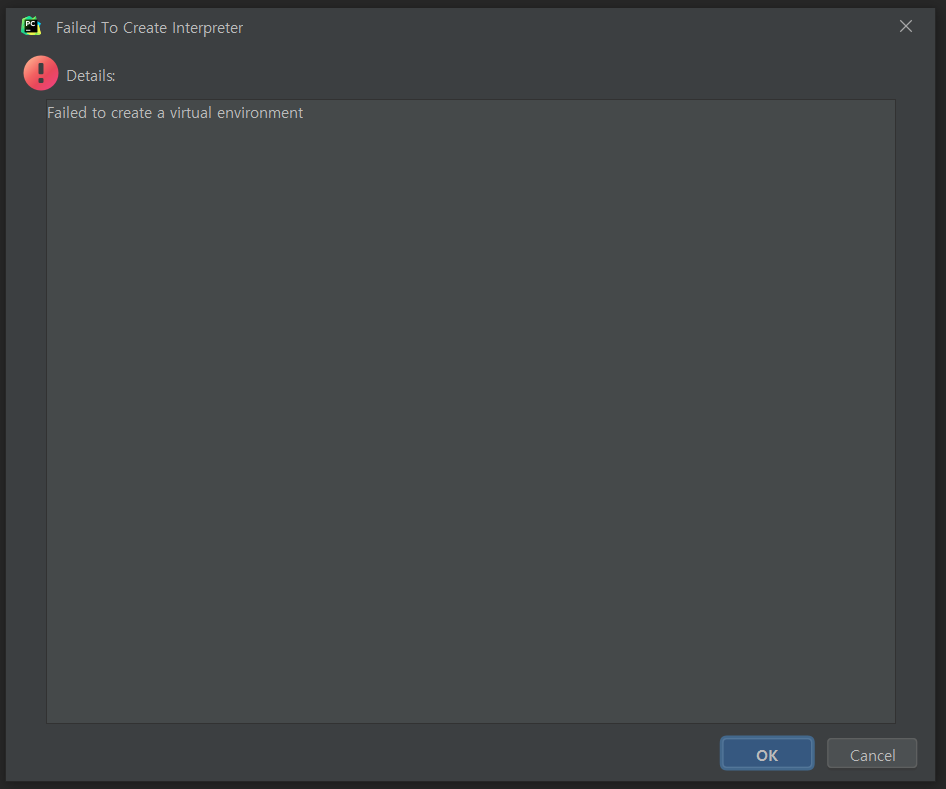Click the PyCharm logo in the title bar
This screenshot has height=789, width=946.
point(31,27)
